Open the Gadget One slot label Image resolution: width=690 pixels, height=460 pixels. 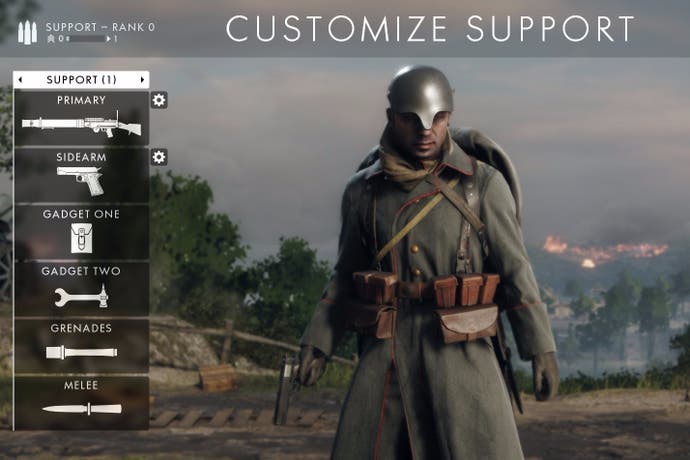point(81,214)
